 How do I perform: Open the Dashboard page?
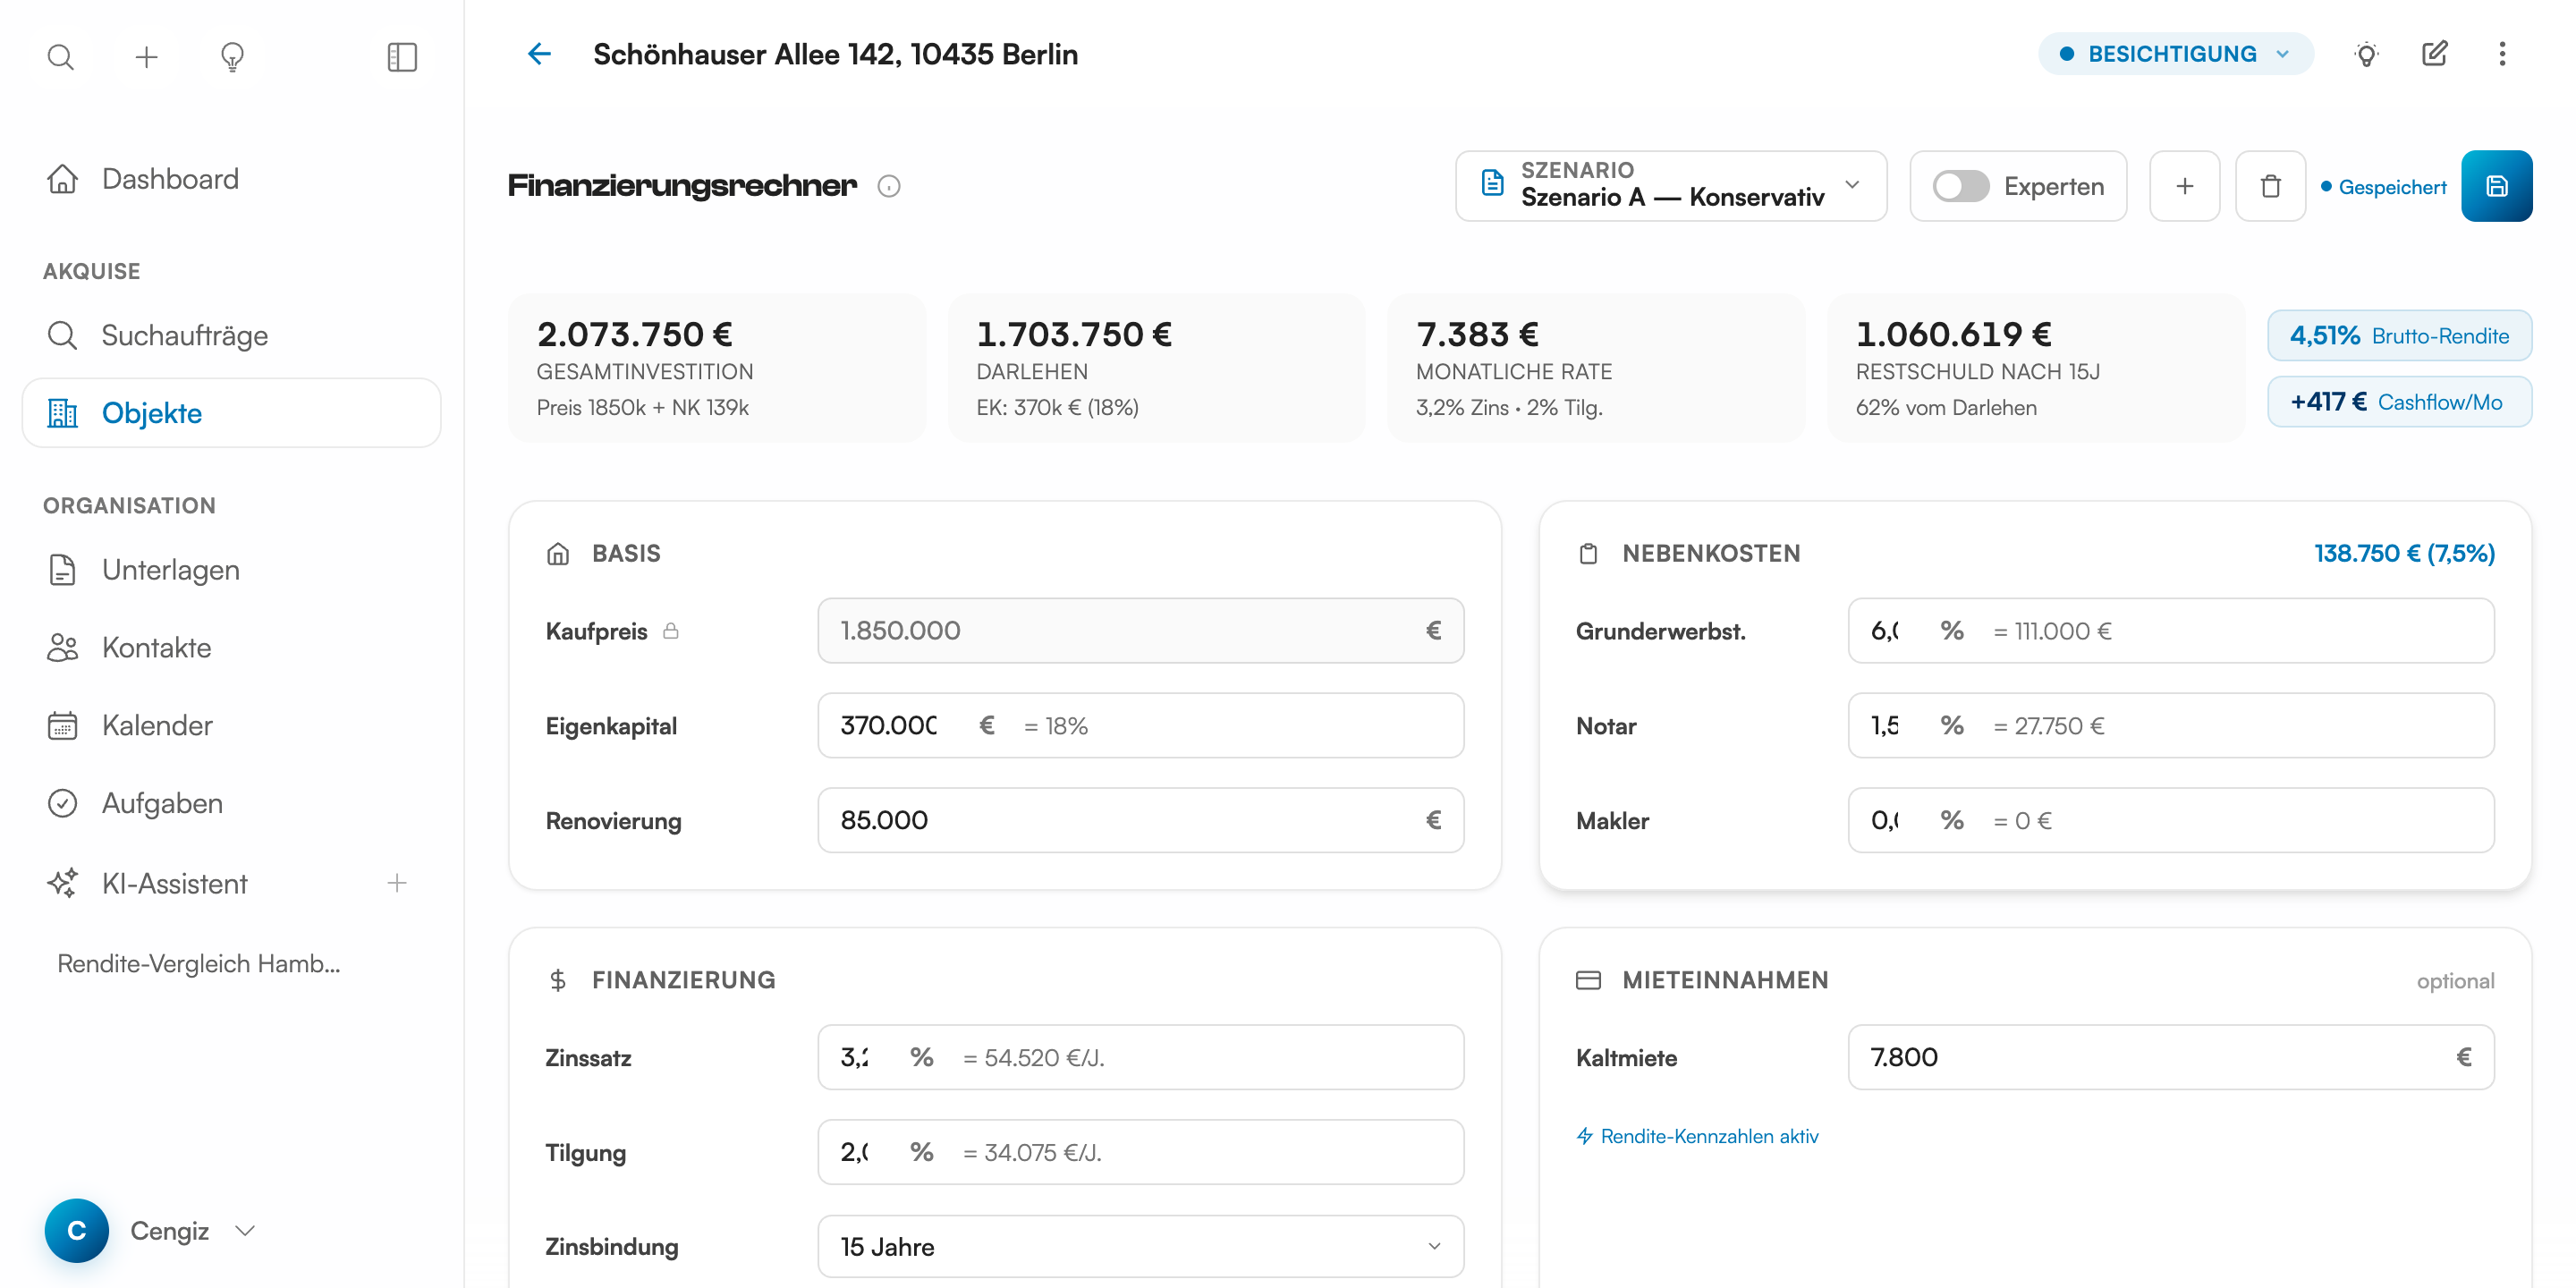coord(170,179)
